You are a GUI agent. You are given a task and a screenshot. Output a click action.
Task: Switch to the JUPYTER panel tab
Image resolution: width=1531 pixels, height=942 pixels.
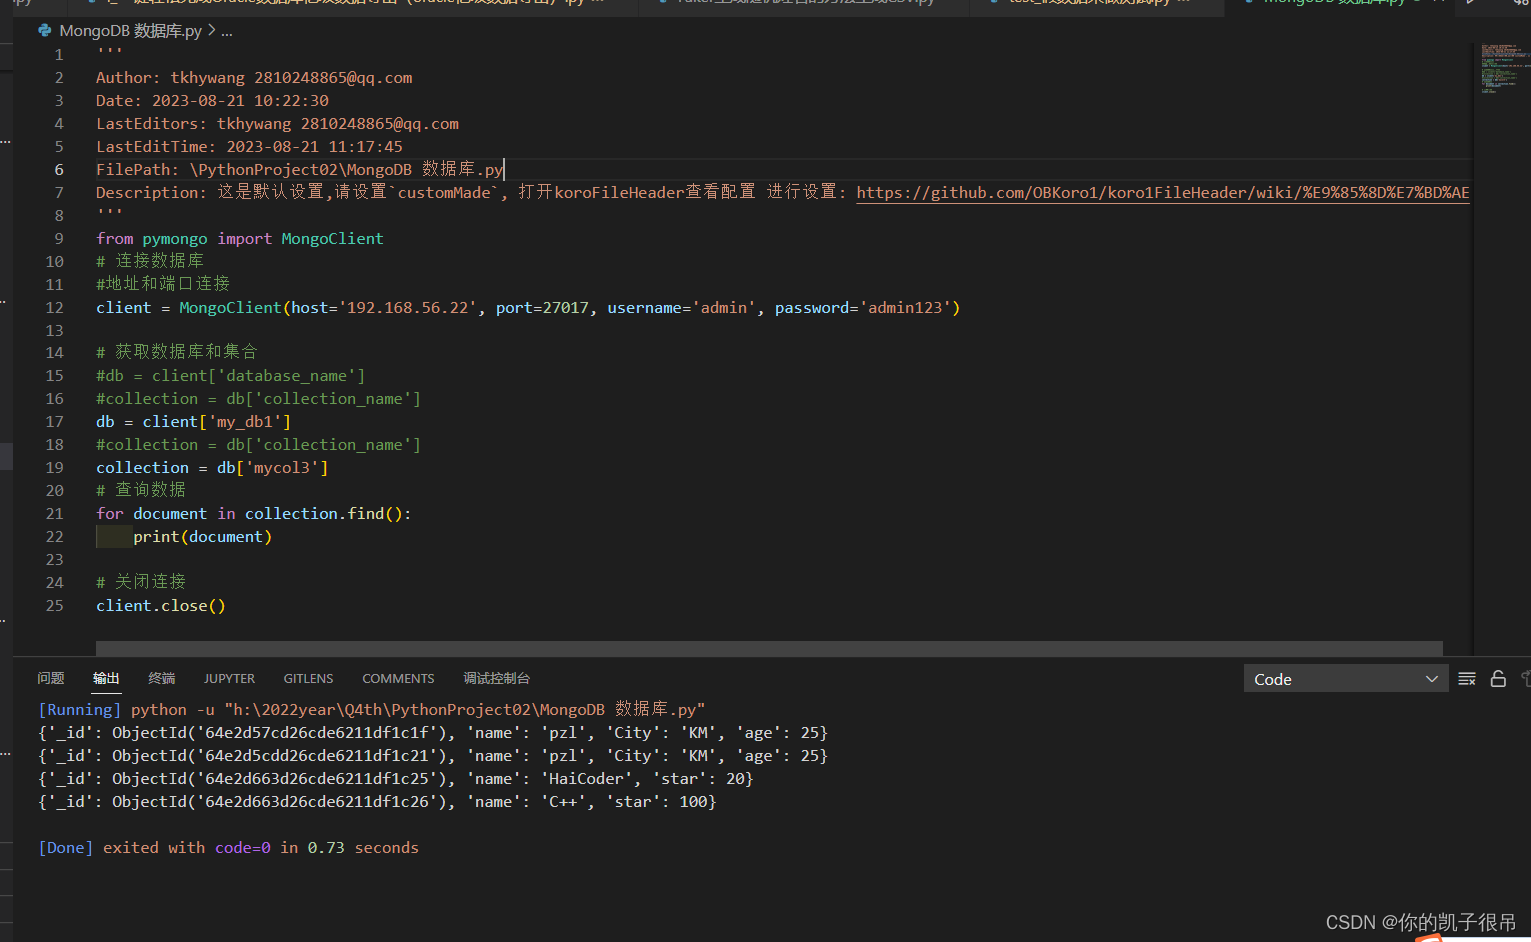pos(229,678)
